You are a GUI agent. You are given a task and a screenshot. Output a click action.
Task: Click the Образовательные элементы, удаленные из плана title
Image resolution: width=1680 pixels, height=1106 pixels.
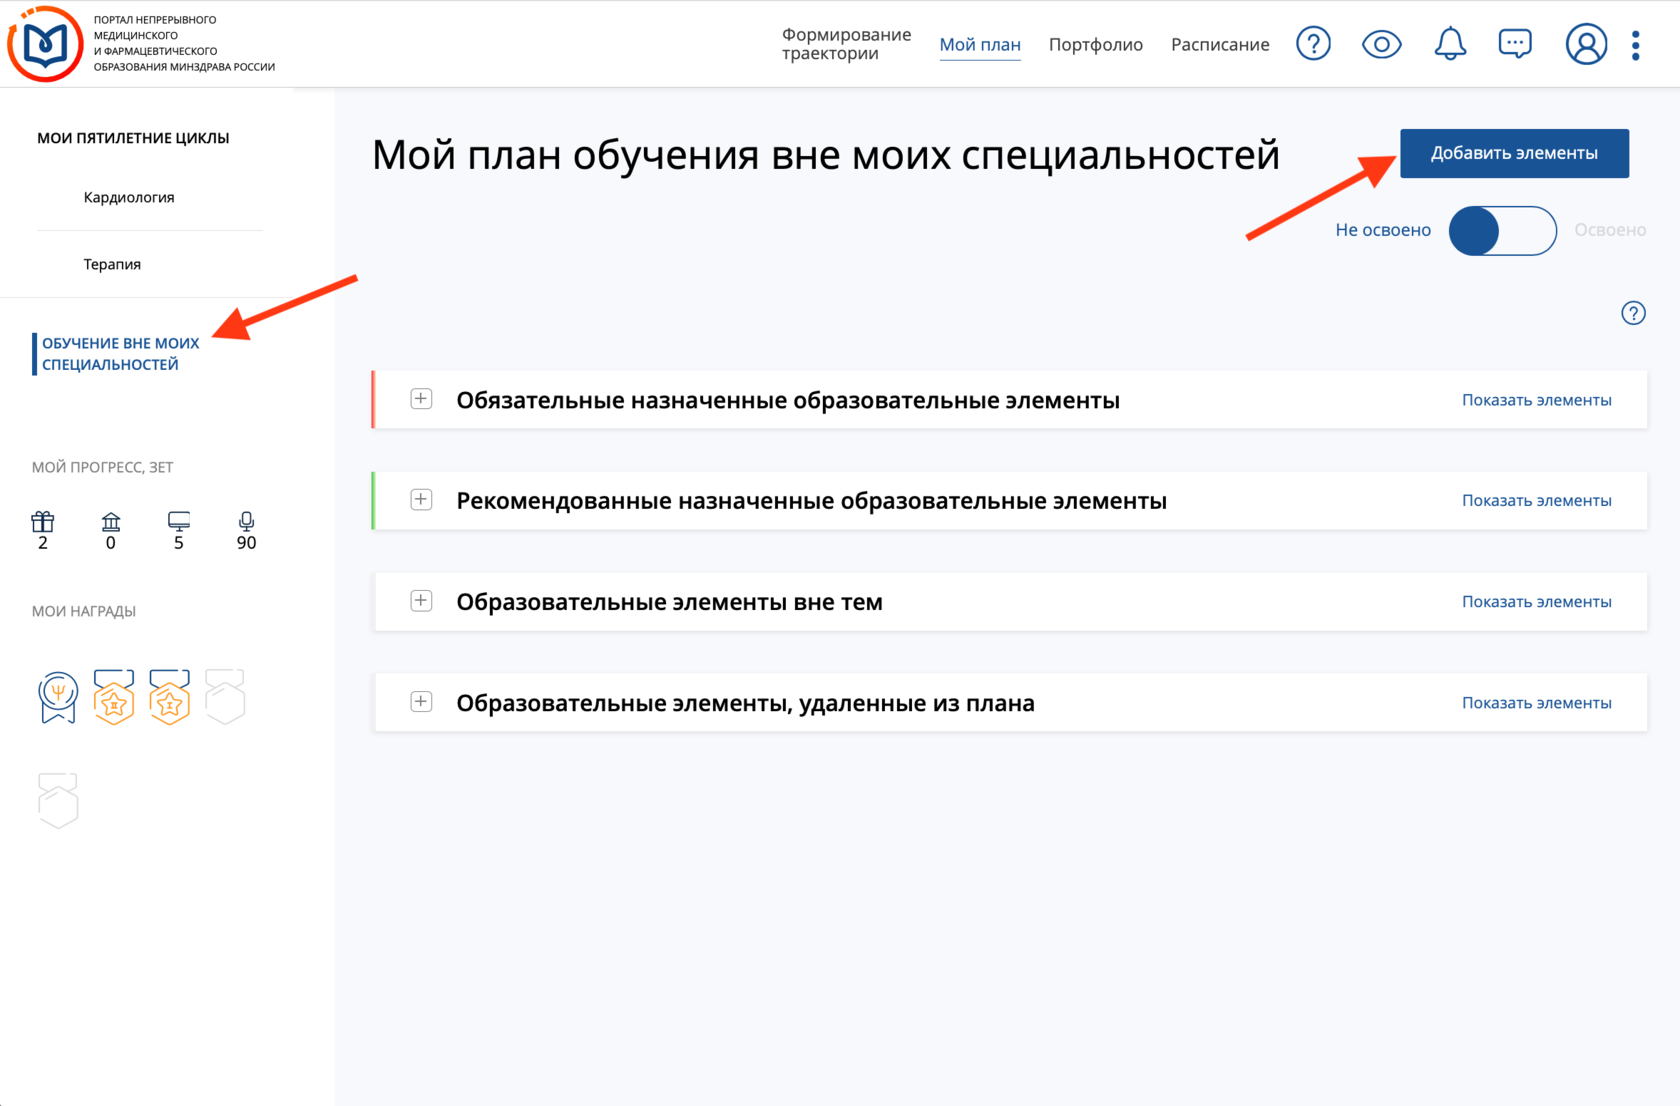745,703
